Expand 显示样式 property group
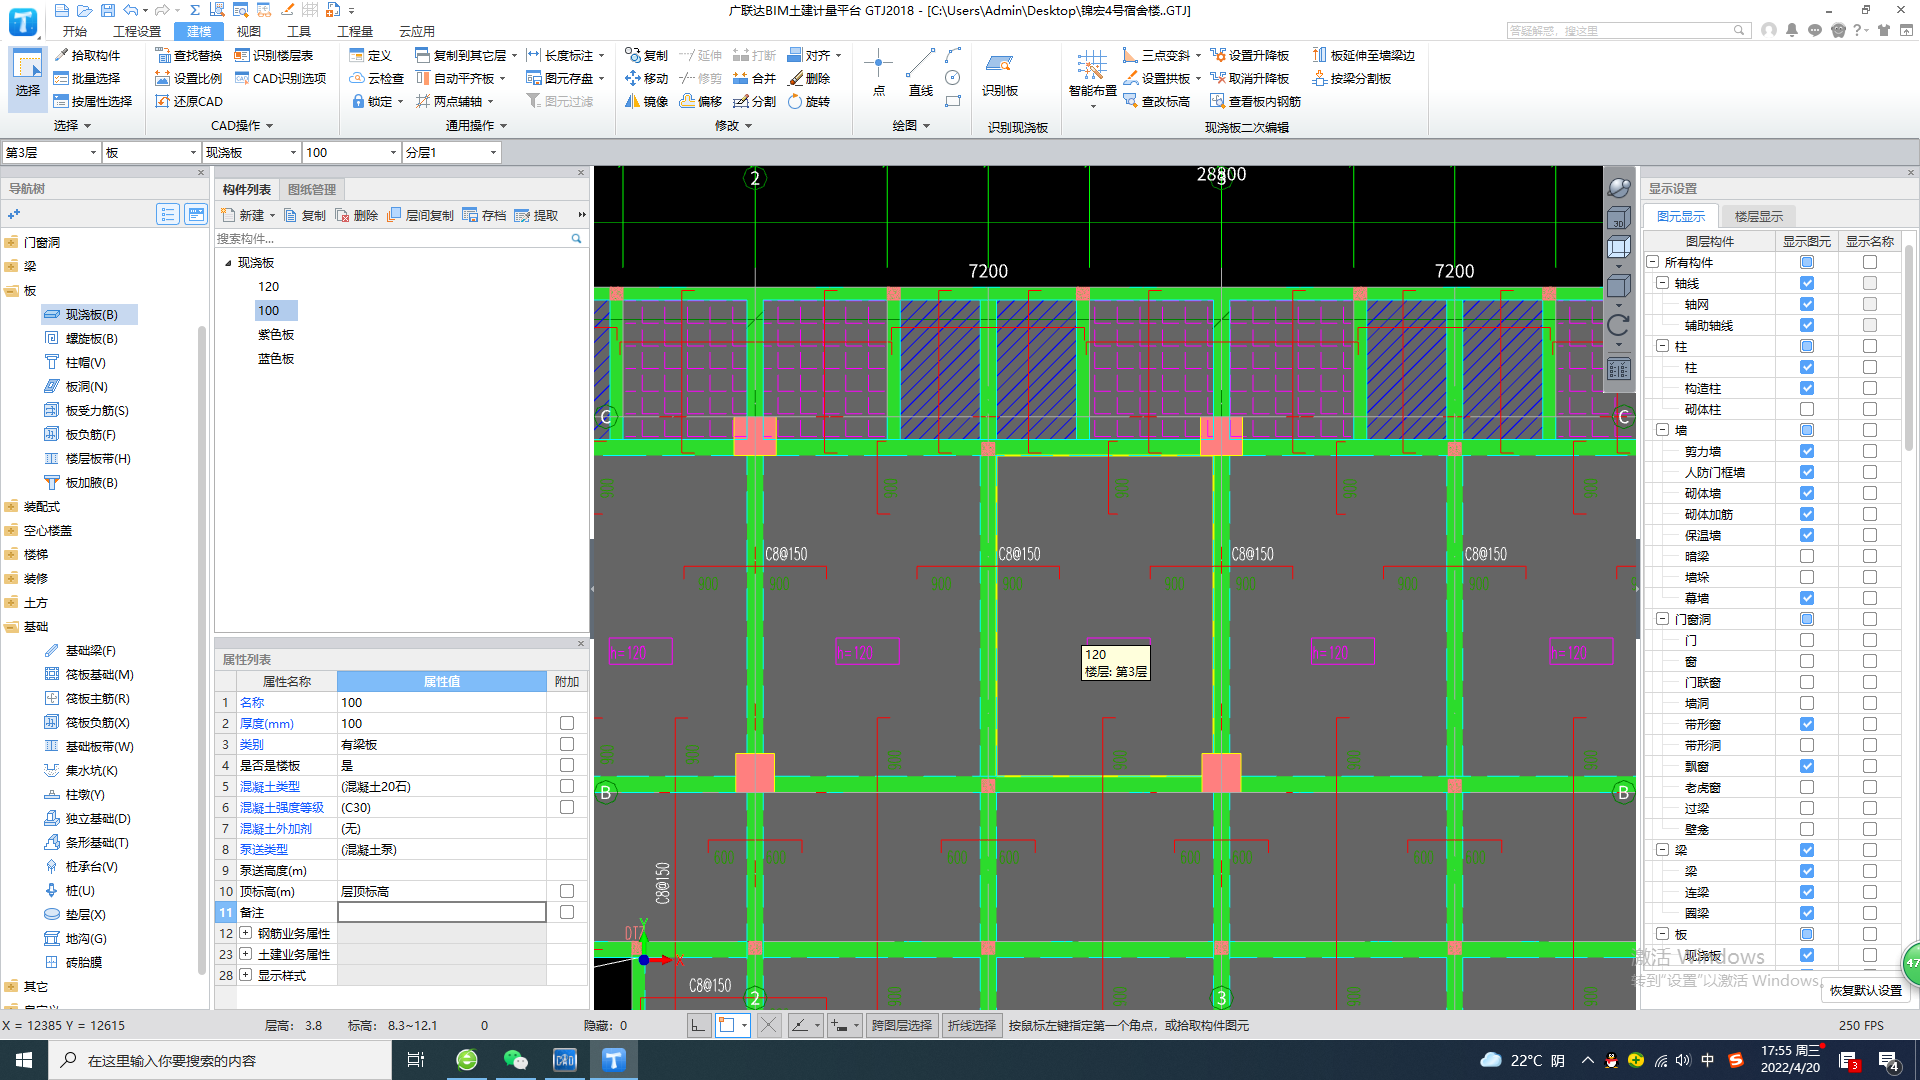The height and width of the screenshot is (1080, 1920). [x=245, y=975]
